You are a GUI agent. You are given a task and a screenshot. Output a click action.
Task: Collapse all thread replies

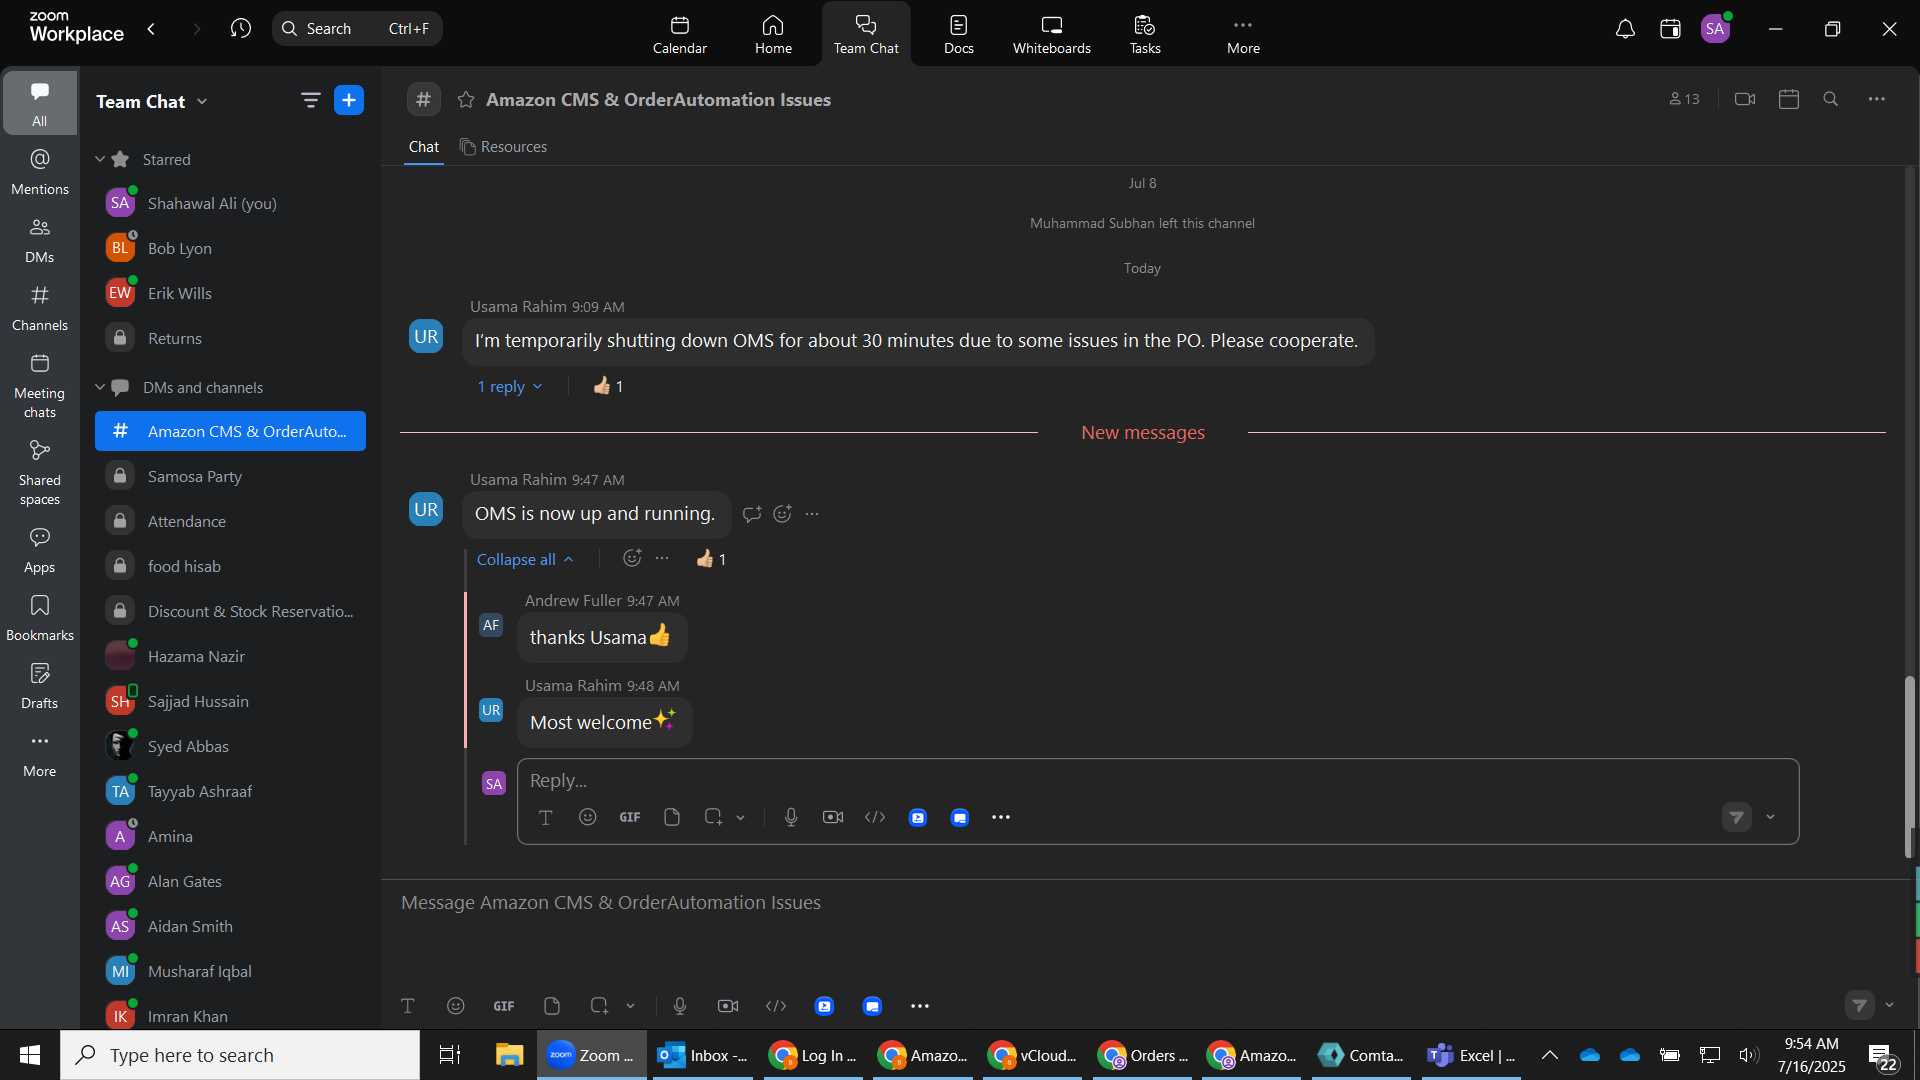(525, 559)
